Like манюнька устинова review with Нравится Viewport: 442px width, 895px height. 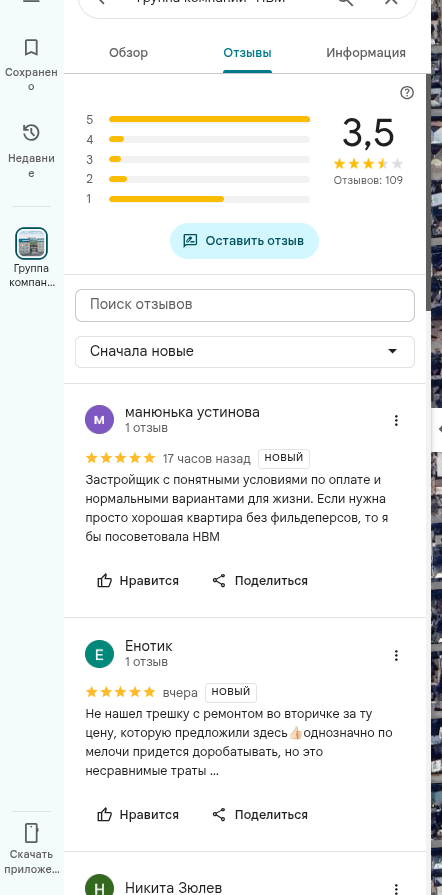(x=138, y=581)
